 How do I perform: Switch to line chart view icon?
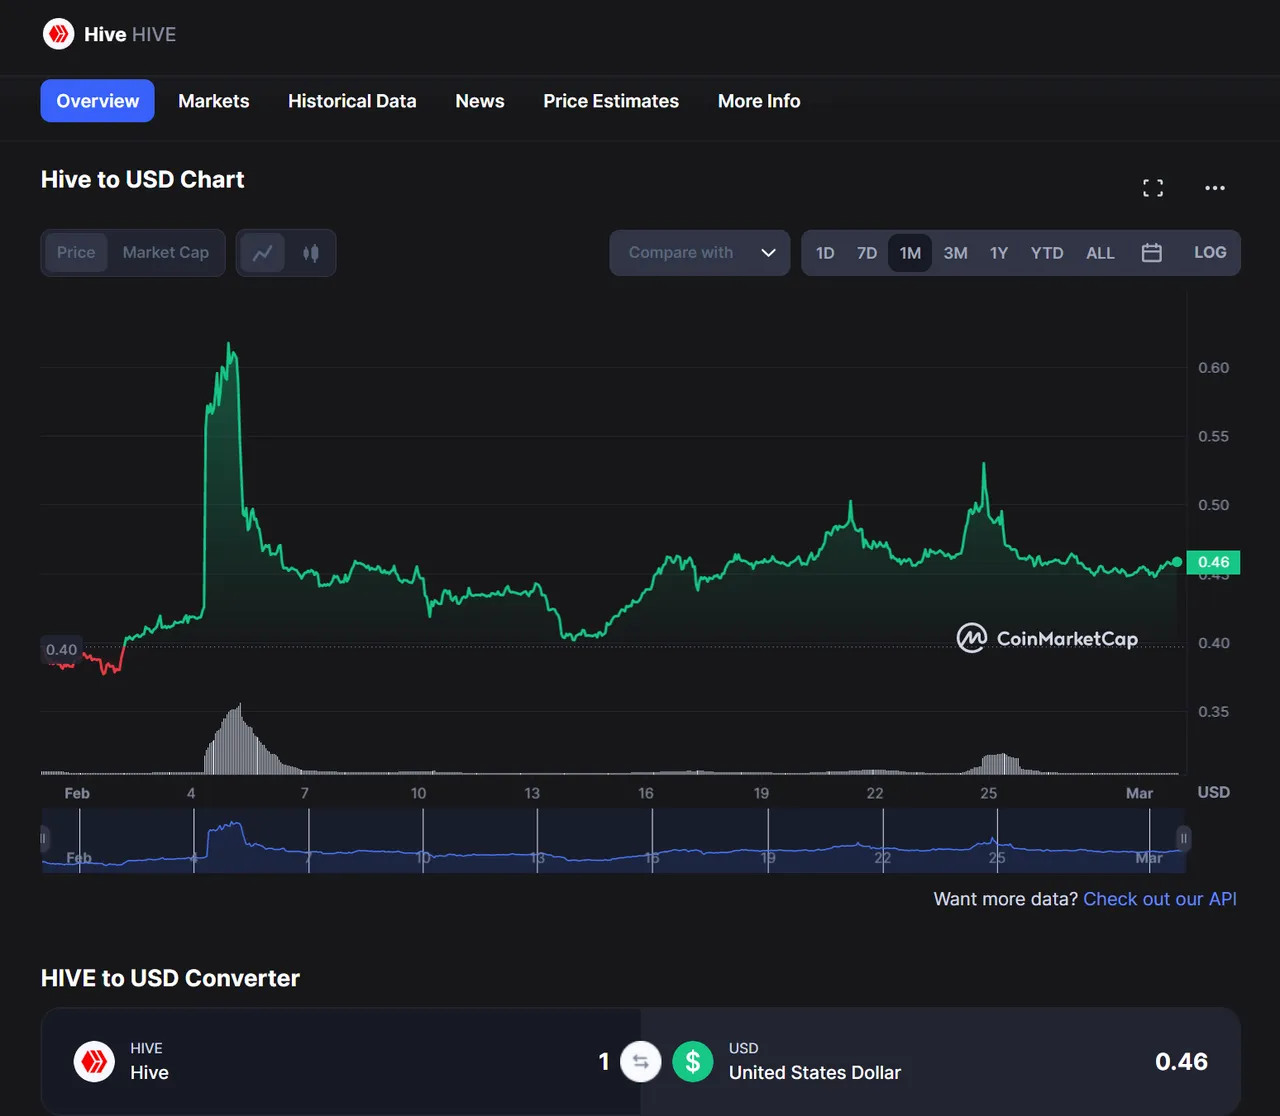click(x=263, y=253)
